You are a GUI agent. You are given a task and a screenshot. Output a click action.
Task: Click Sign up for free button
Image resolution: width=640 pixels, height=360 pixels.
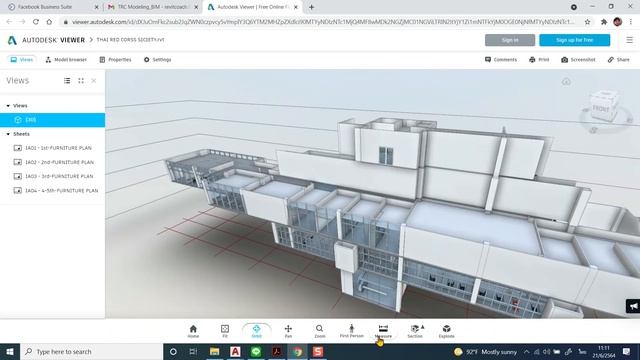(x=574, y=40)
